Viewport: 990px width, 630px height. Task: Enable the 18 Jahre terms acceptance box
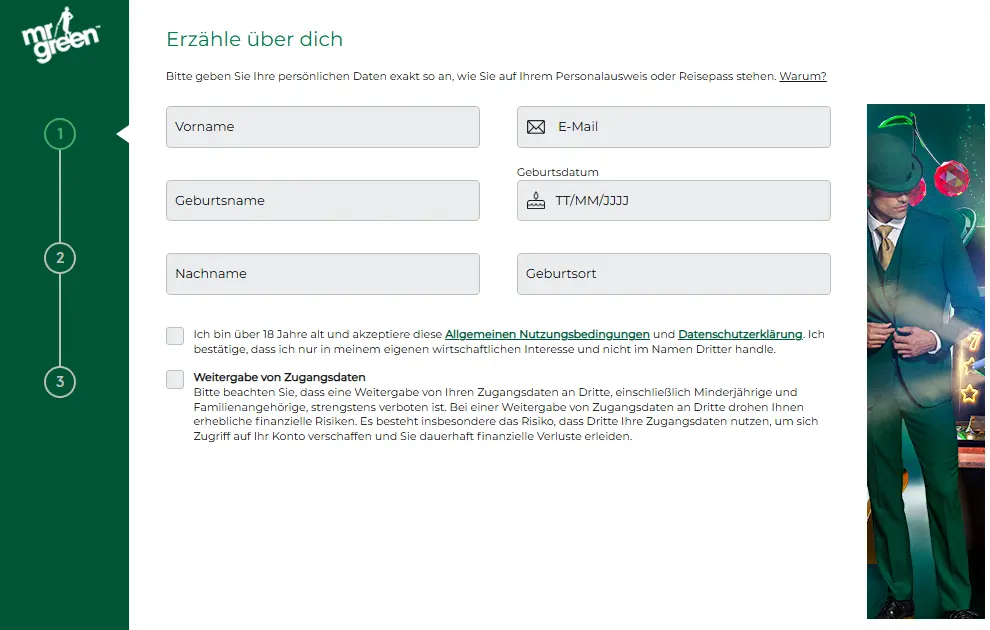174,336
